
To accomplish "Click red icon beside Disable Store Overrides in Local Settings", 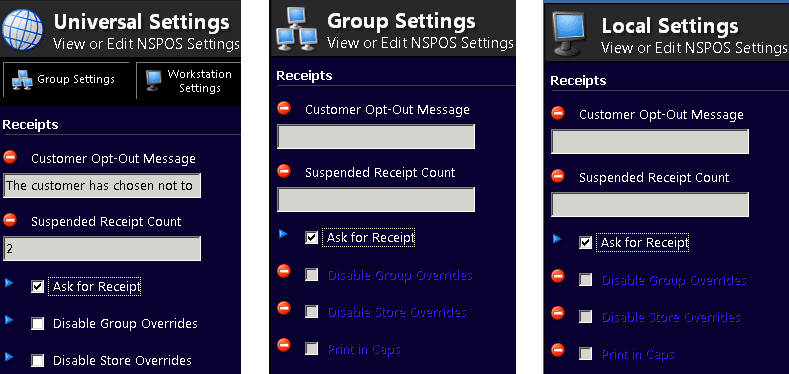I will [x=558, y=313].
